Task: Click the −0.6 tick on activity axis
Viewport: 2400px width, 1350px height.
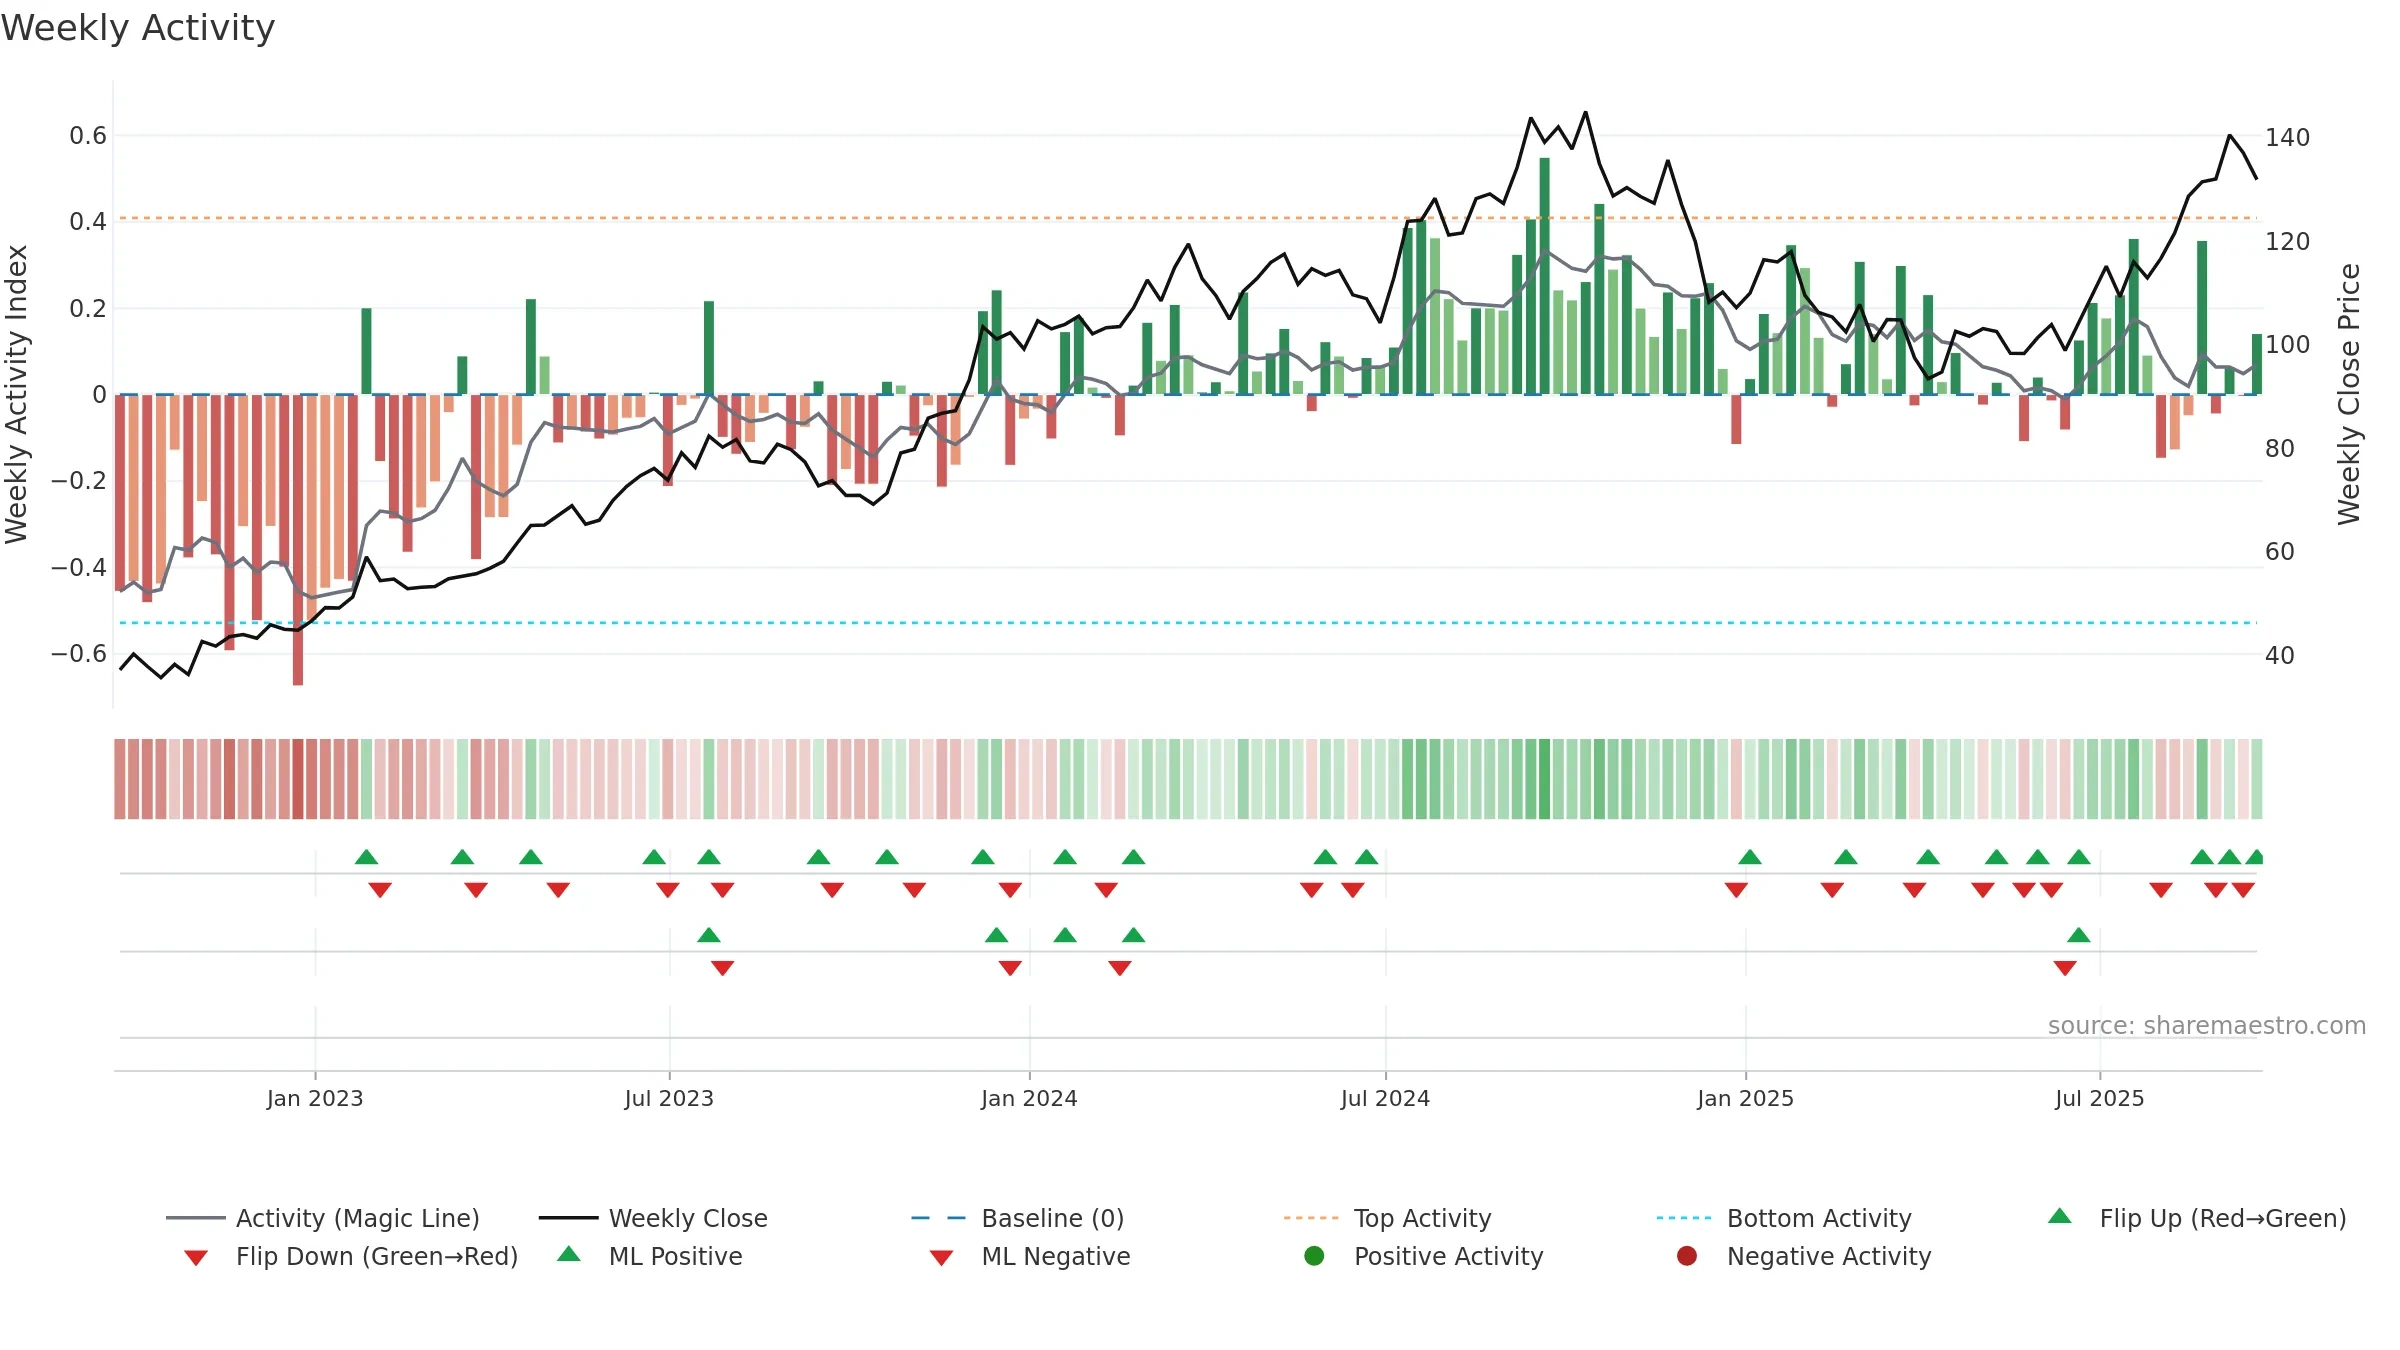Action: pos(79,653)
